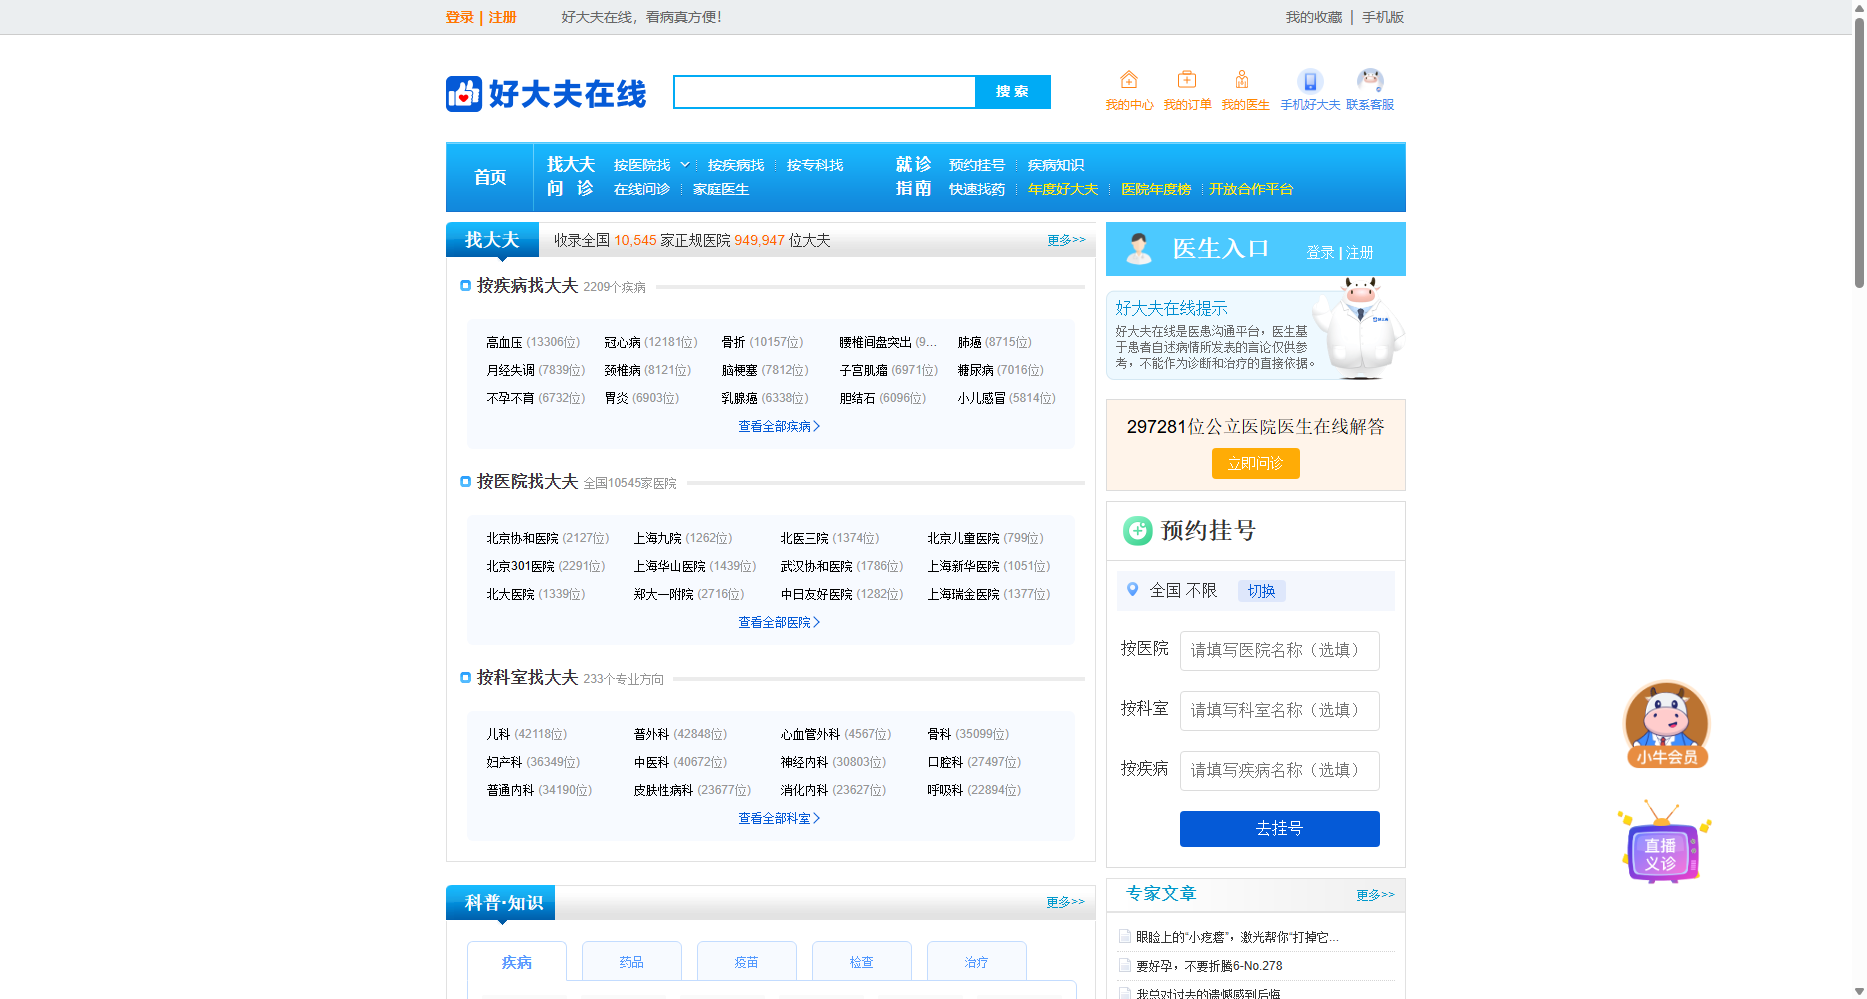Open 家庭医生 navigation item
Image resolution: width=1867 pixels, height=999 pixels.
point(721,189)
